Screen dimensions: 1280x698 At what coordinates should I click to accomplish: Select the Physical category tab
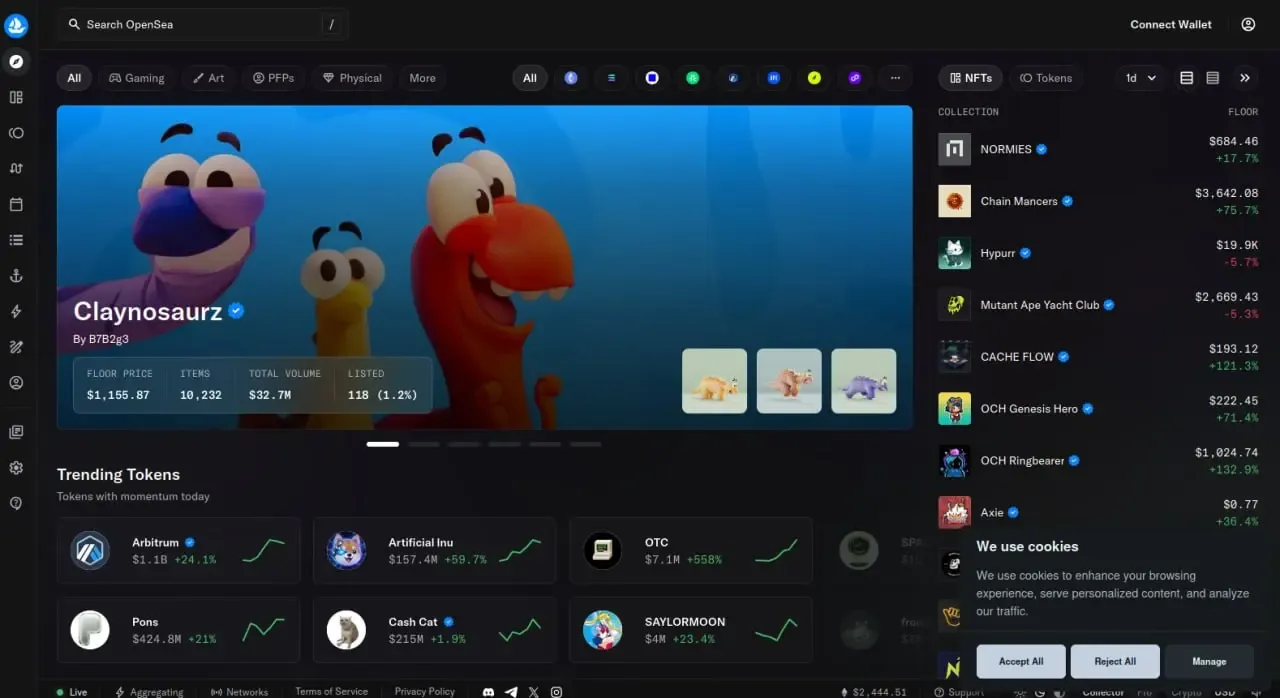pyautogui.click(x=352, y=78)
